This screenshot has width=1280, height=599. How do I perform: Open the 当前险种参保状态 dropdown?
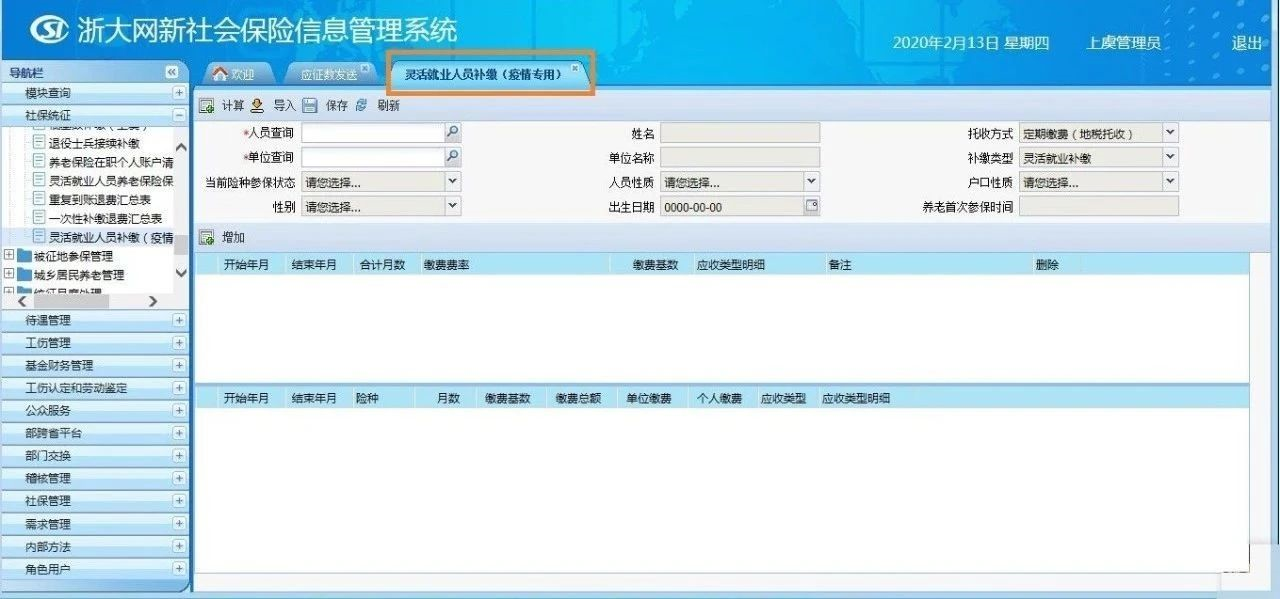452,182
